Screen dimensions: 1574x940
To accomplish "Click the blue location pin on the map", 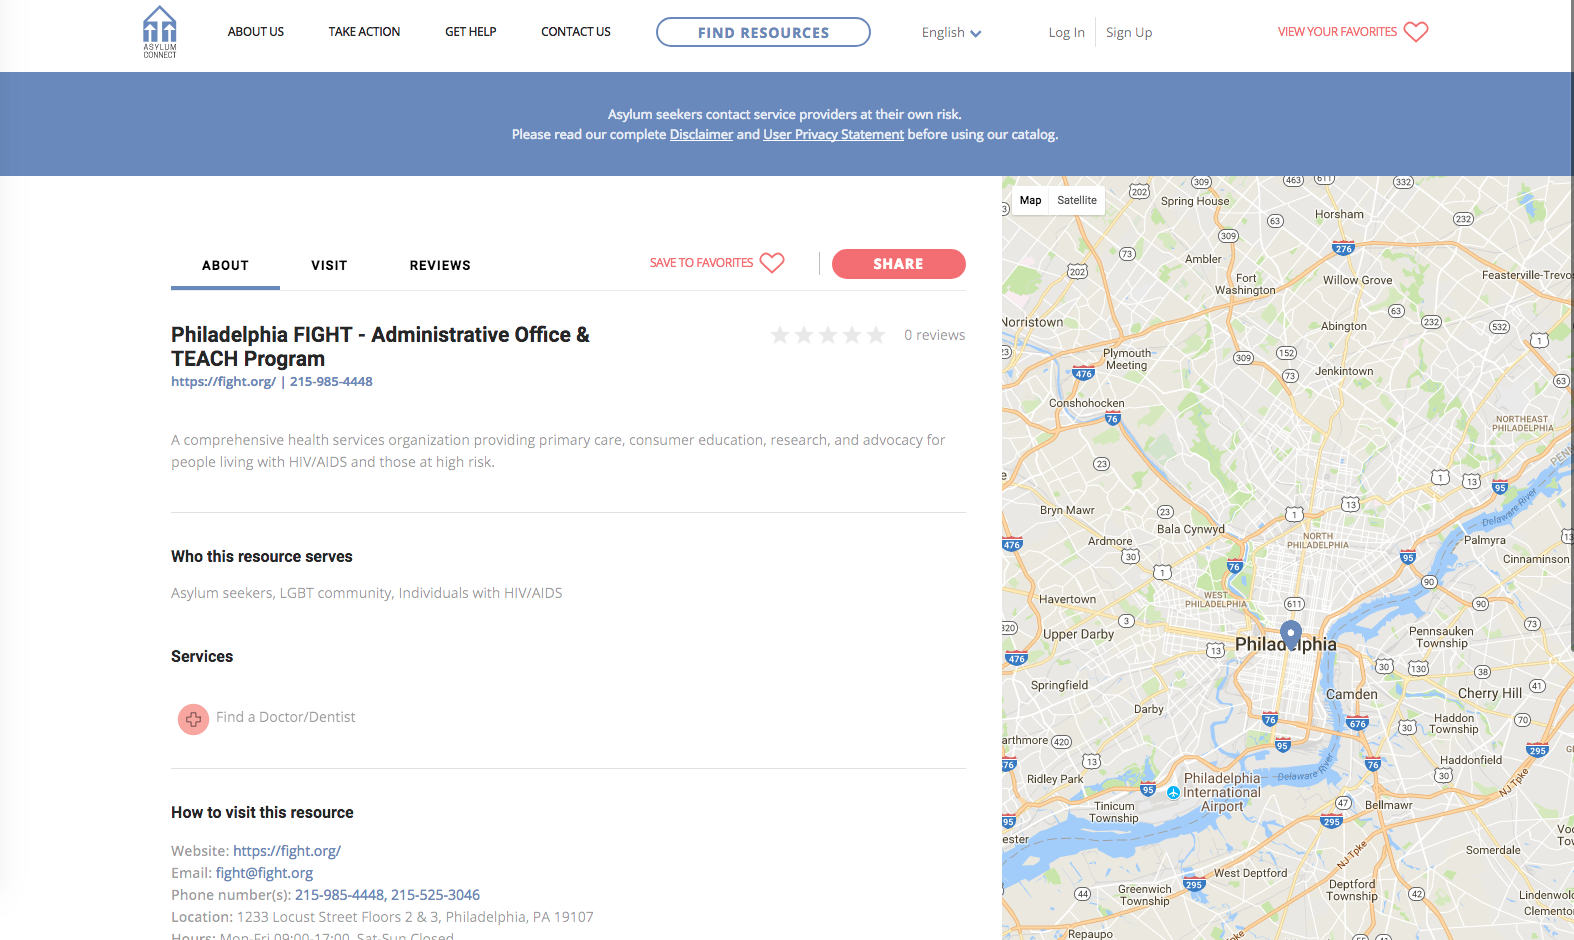I will point(1291,634).
